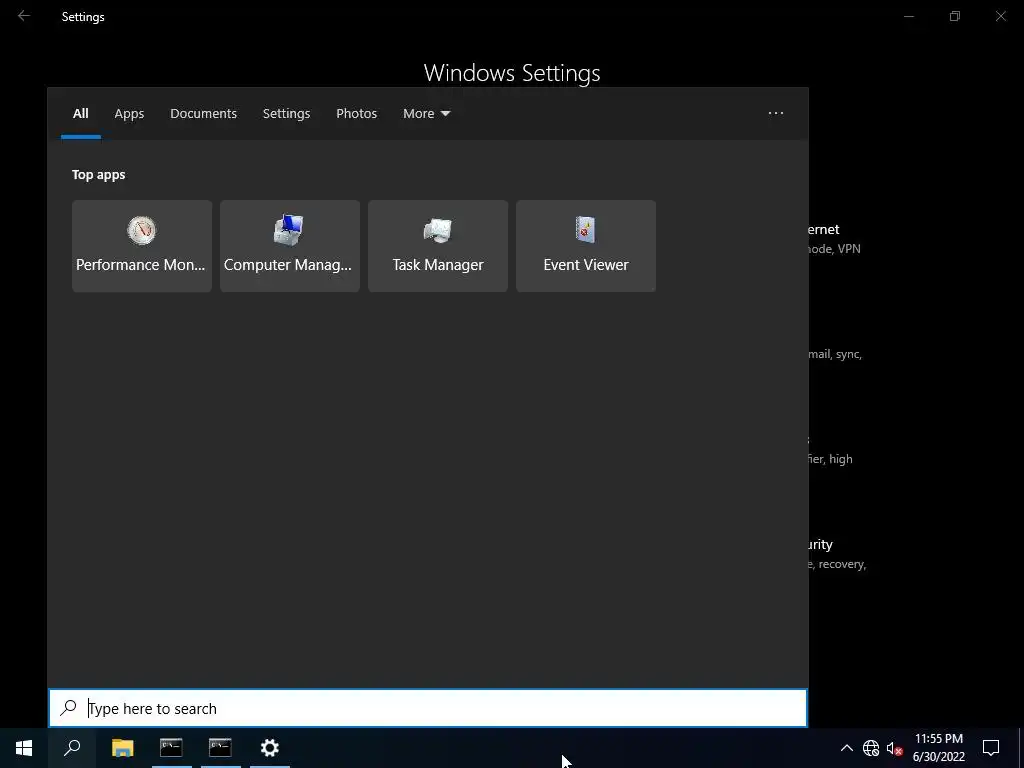The width and height of the screenshot is (1024, 768).
Task: Open the clock showing 11:55 PM
Action: 938,748
